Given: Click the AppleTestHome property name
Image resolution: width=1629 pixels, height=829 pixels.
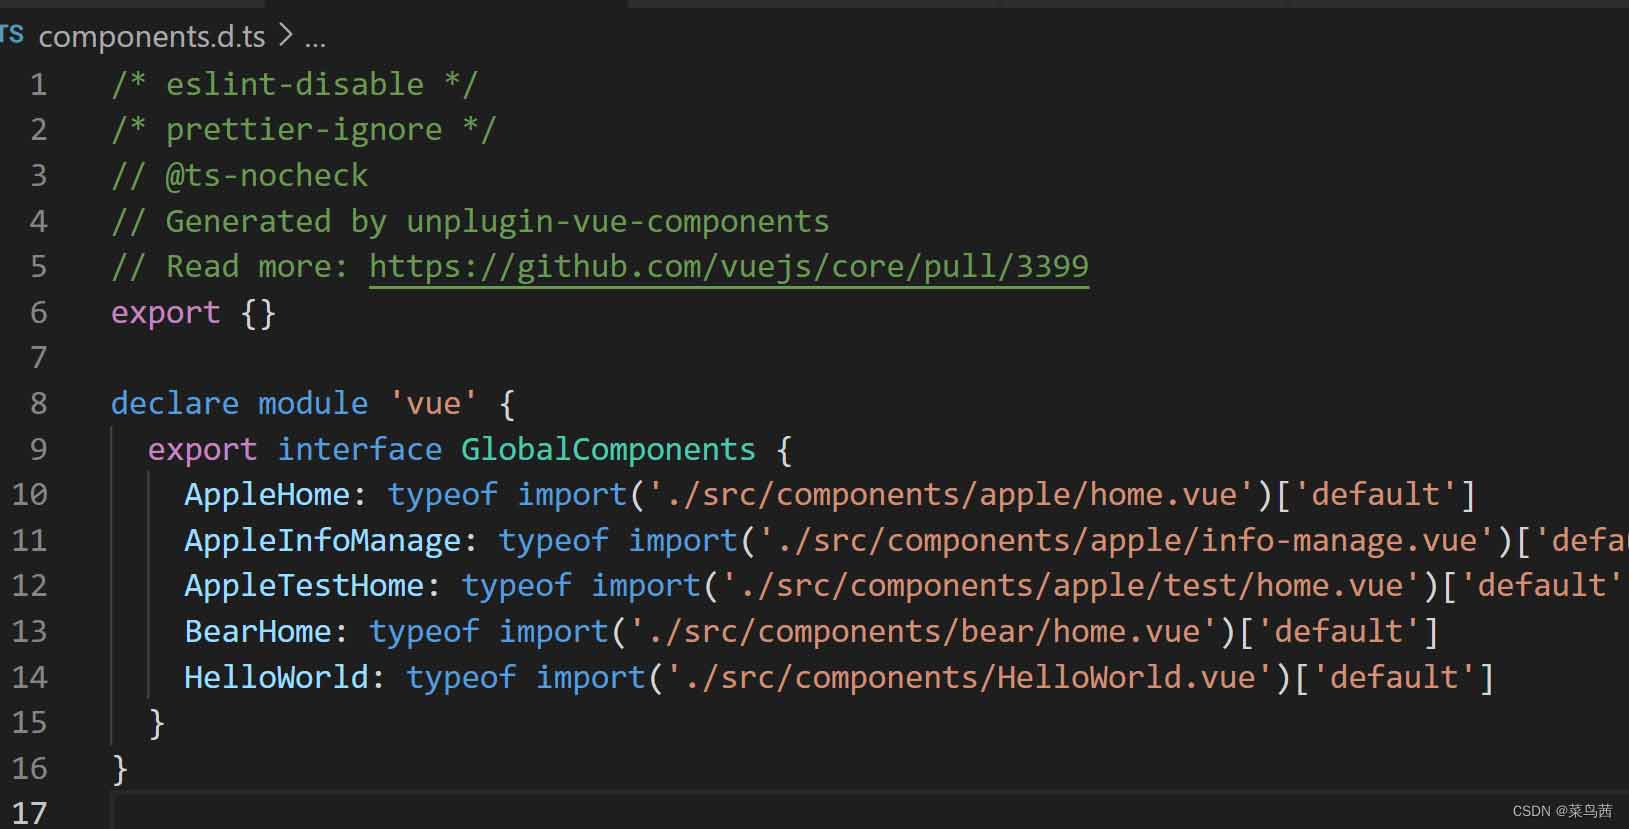Looking at the screenshot, I should (304, 586).
